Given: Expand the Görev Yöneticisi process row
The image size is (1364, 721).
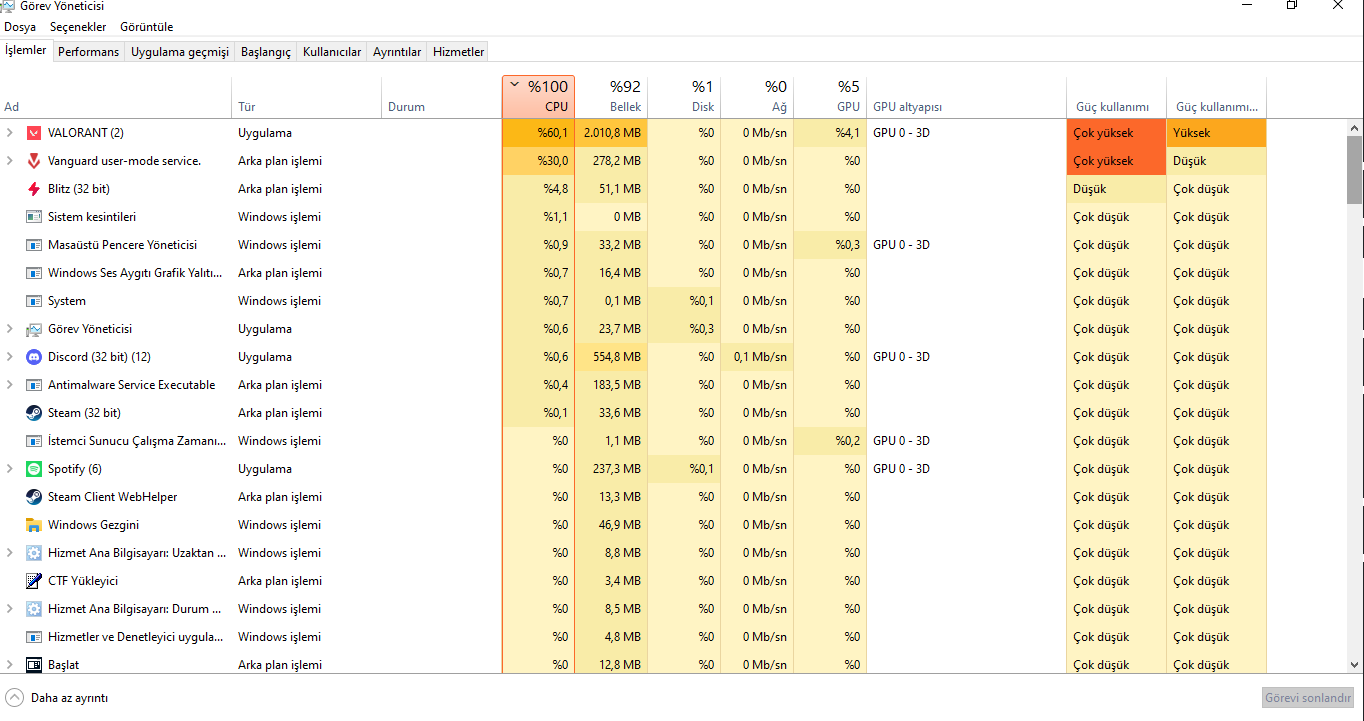Looking at the screenshot, I should [x=10, y=329].
